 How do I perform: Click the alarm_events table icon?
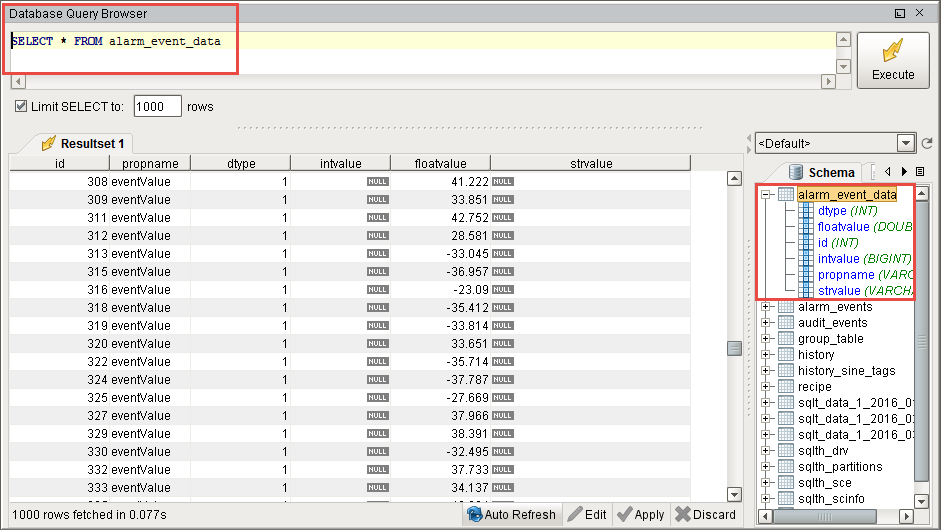click(x=786, y=307)
